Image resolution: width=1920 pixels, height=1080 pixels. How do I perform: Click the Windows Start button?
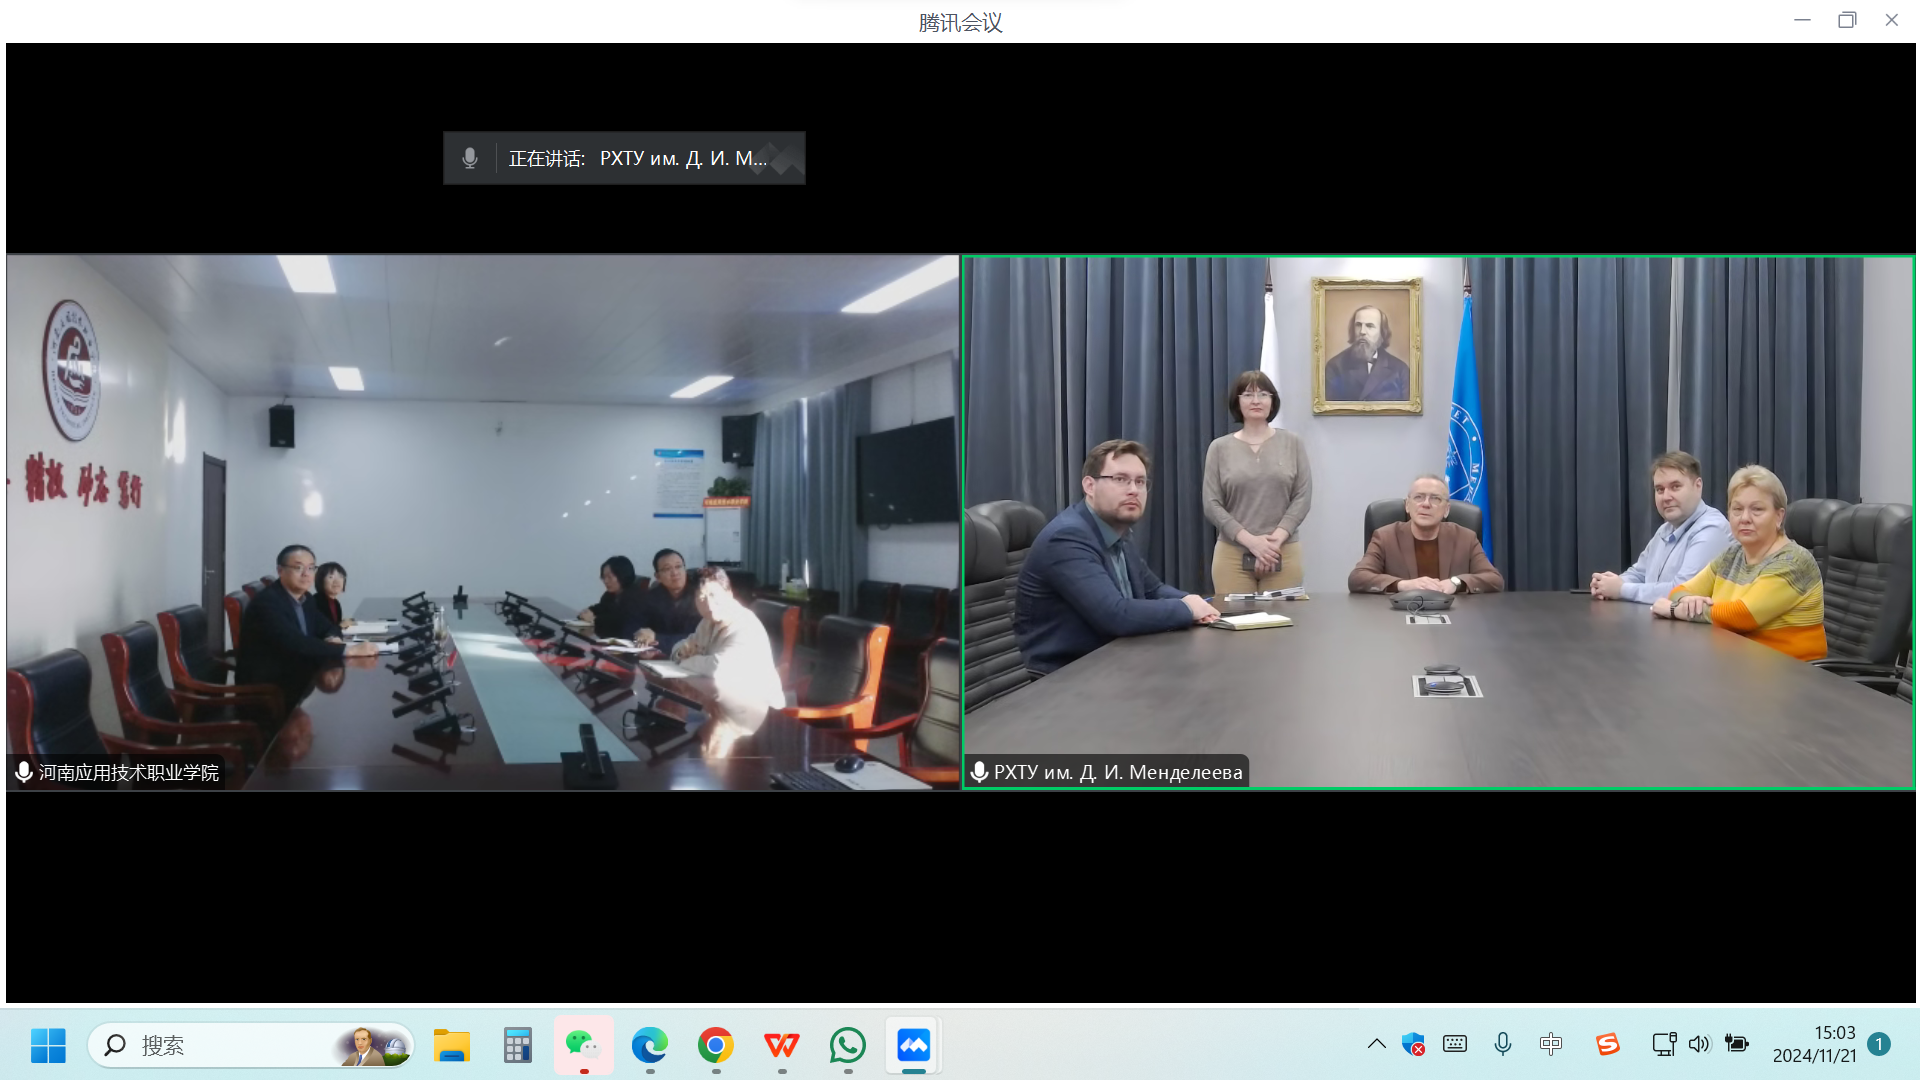tap(48, 1046)
